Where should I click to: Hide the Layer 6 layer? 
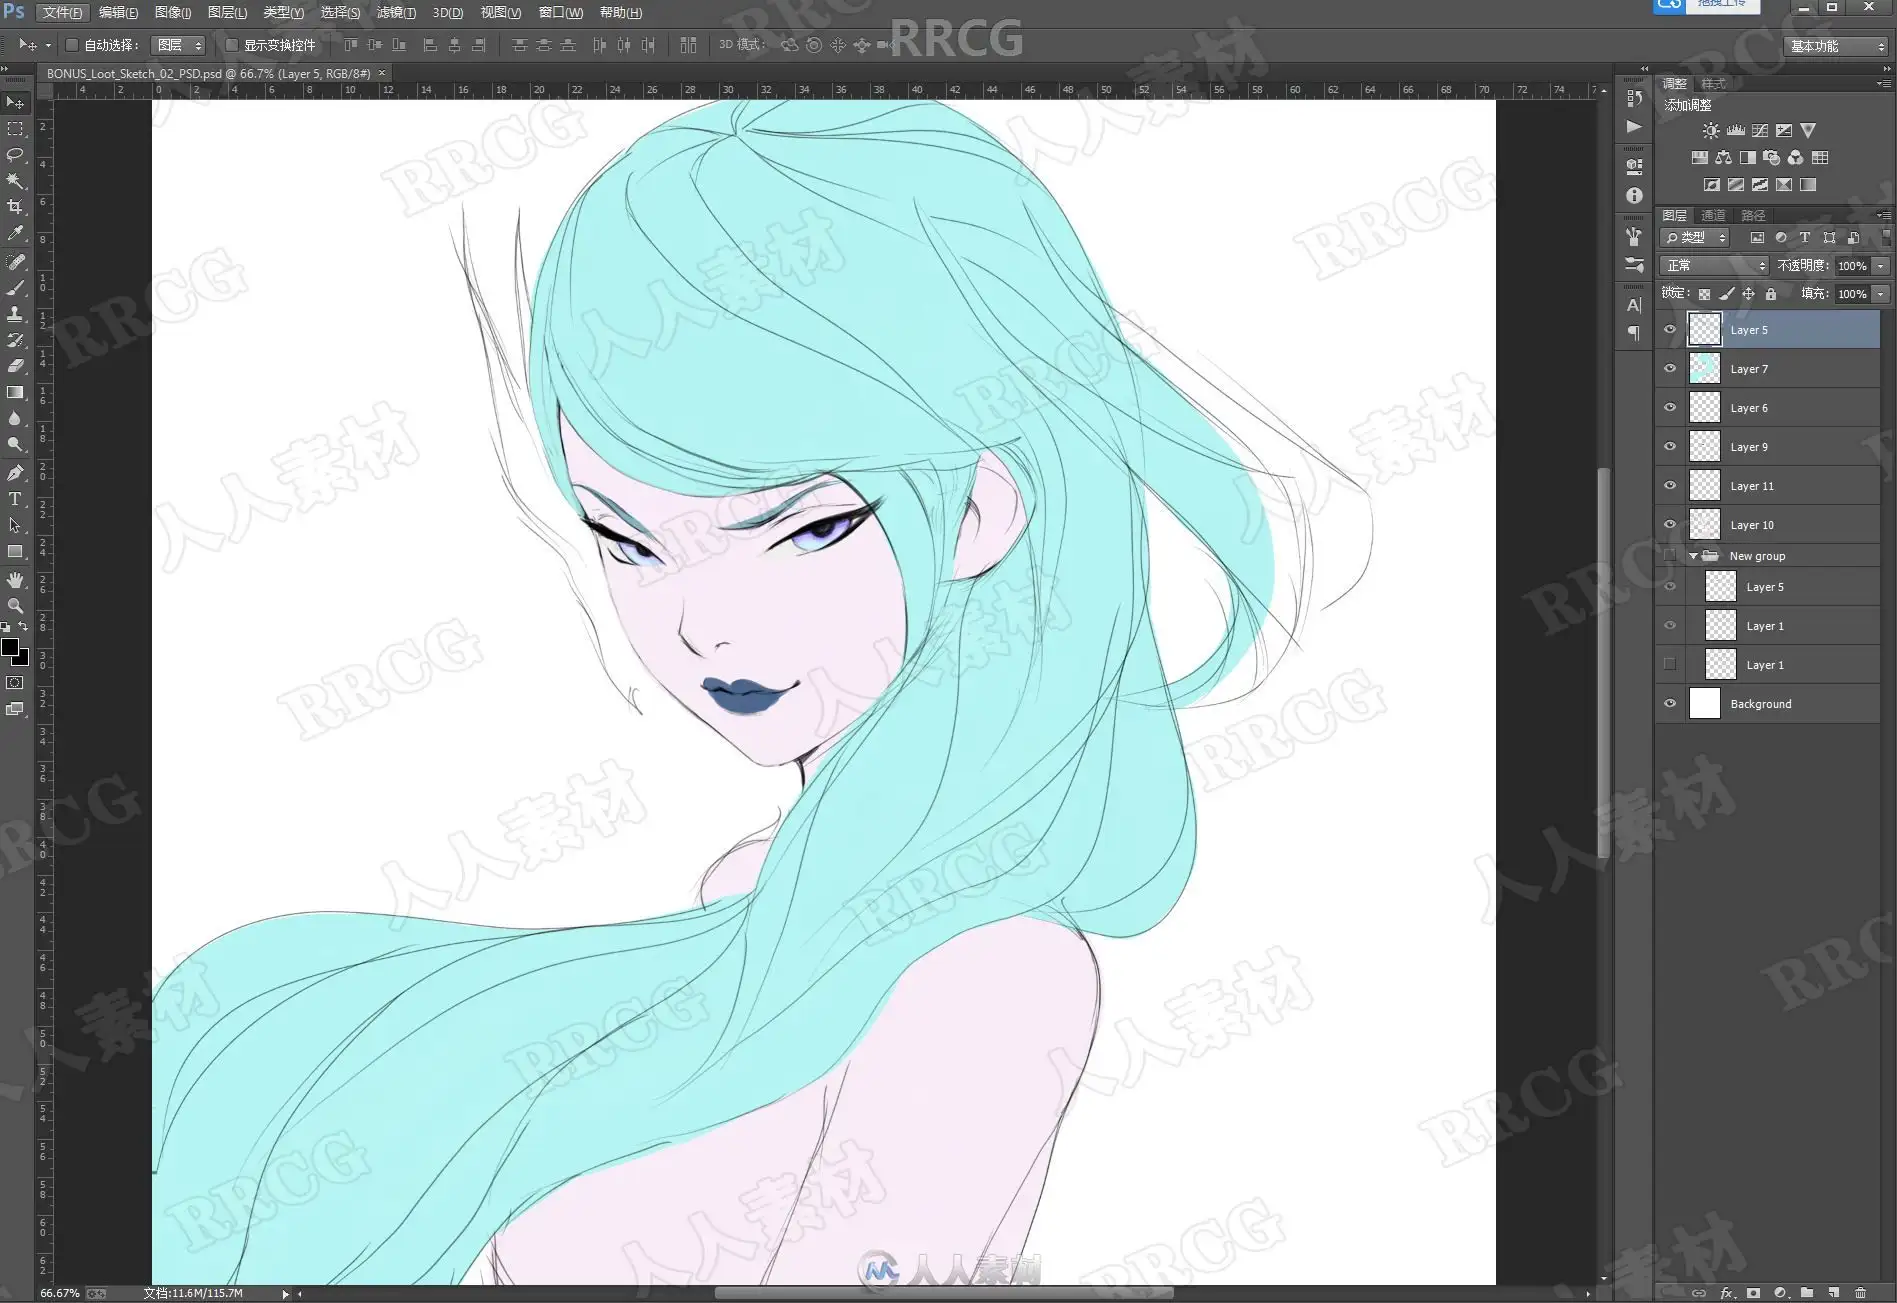click(x=1669, y=408)
